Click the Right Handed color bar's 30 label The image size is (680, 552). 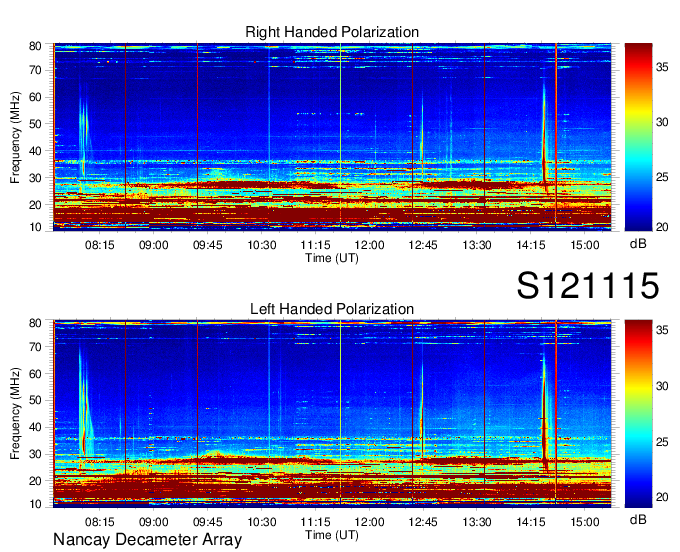click(x=662, y=122)
